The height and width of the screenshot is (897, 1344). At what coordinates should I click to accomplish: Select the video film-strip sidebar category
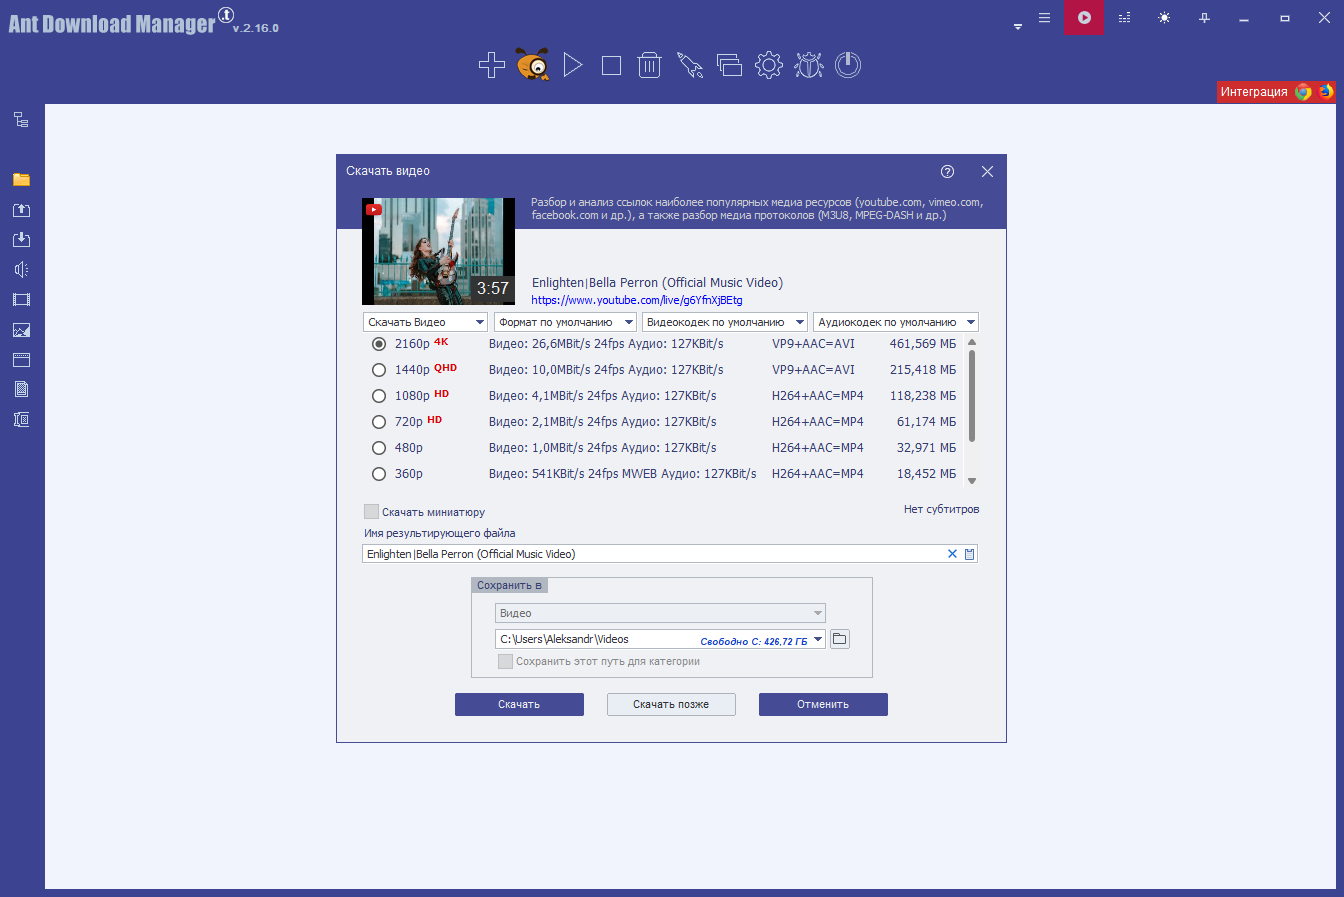pyautogui.click(x=21, y=300)
